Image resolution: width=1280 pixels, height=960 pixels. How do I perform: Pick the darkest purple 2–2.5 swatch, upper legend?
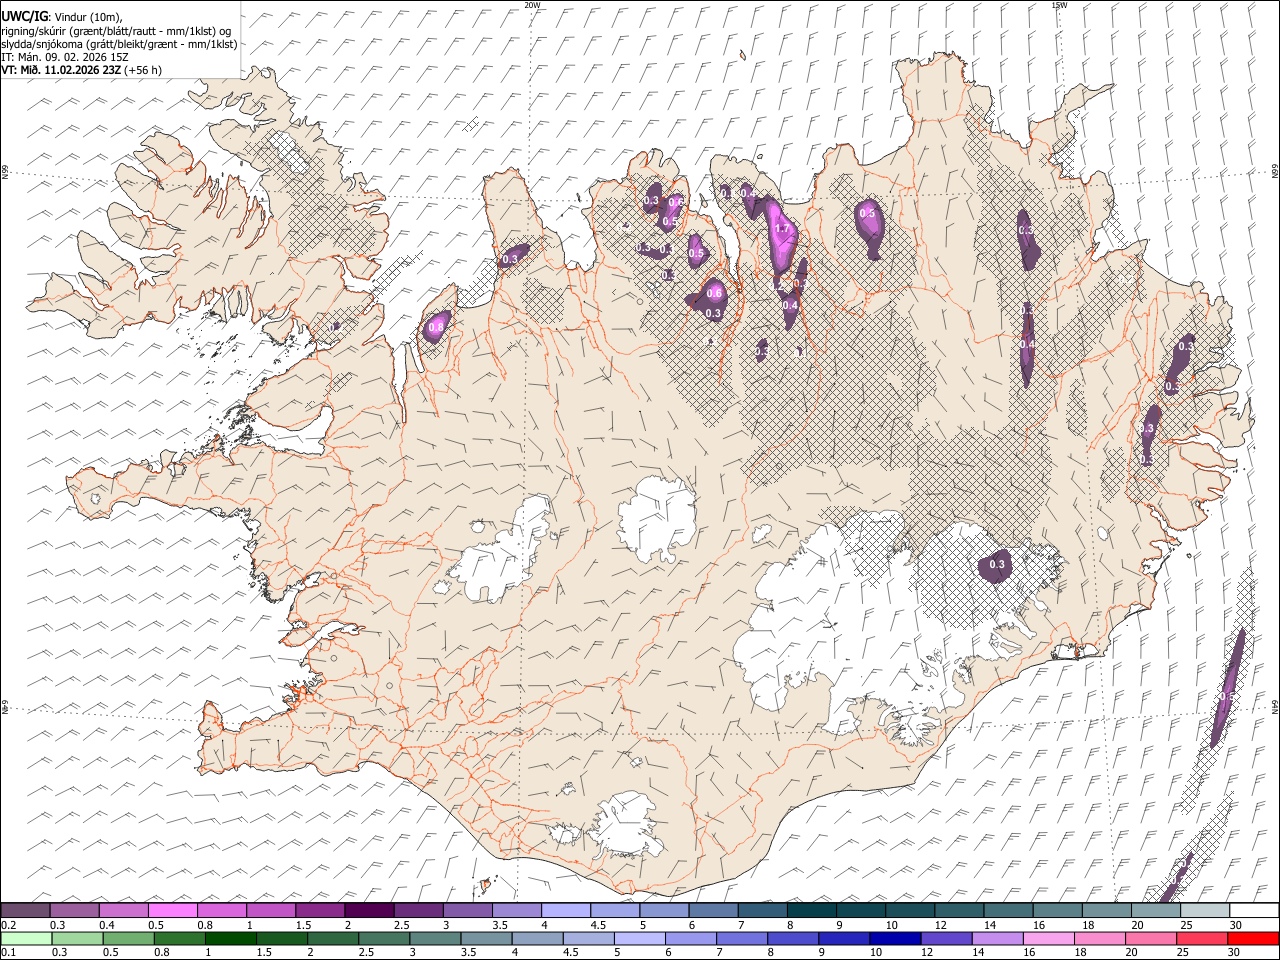(369, 910)
